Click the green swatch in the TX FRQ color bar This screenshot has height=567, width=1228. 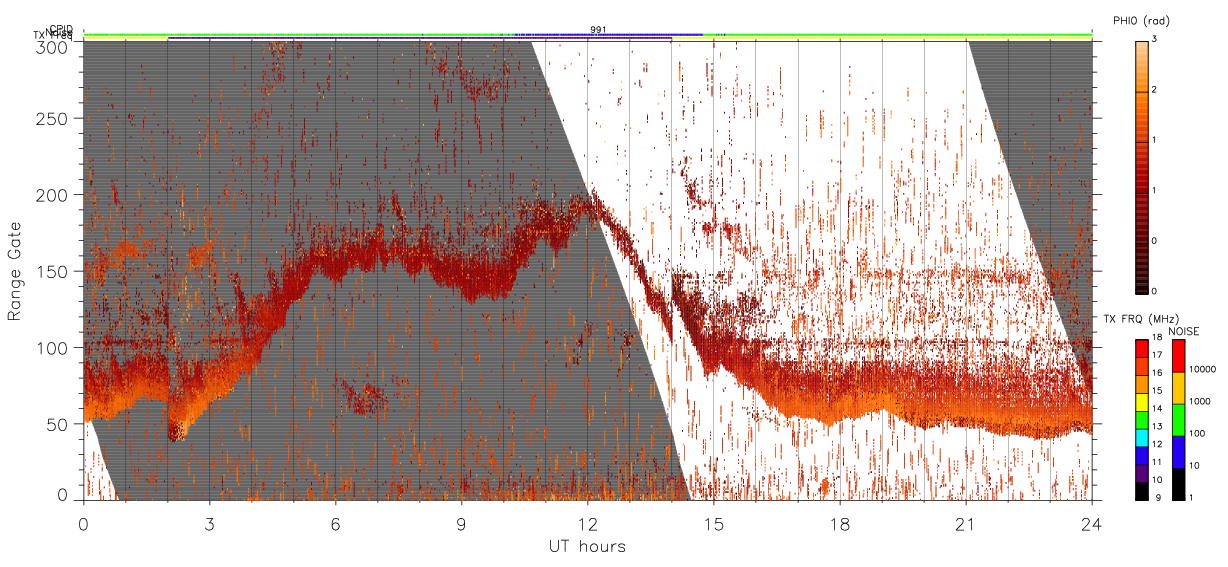pyautogui.click(x=1142, y=420)
